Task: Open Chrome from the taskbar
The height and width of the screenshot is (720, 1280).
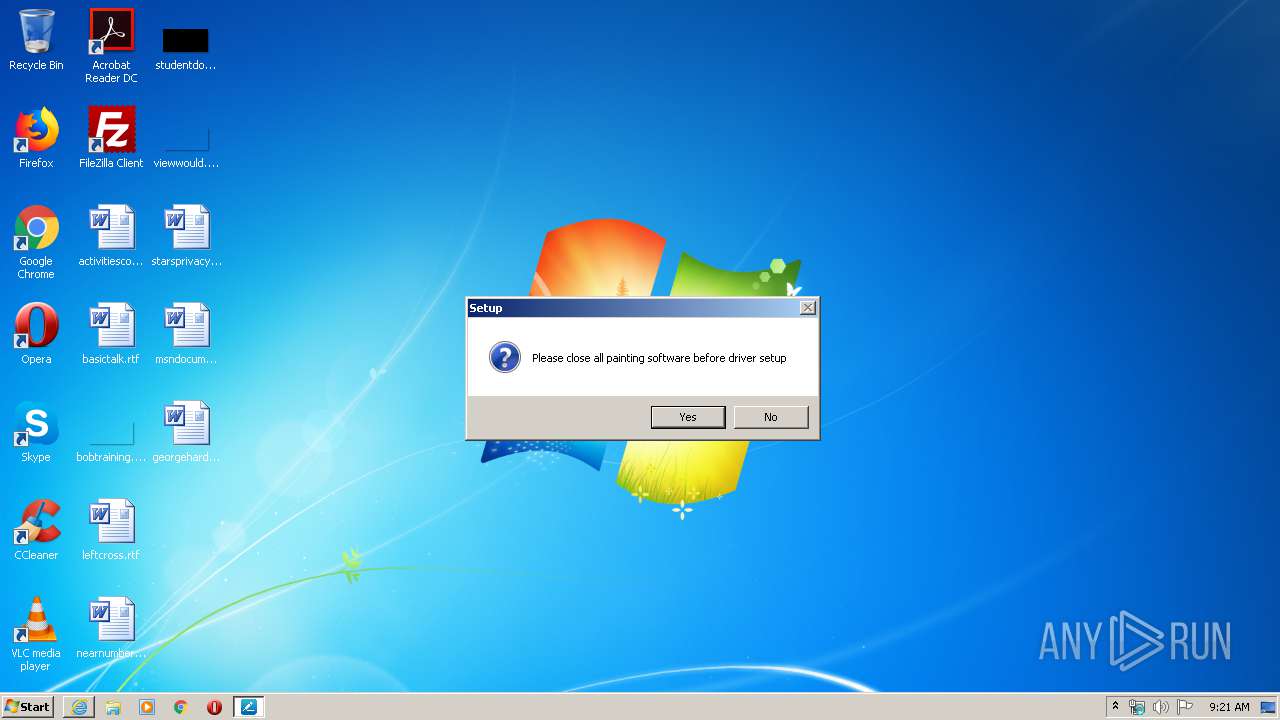Action: [181, 707]
